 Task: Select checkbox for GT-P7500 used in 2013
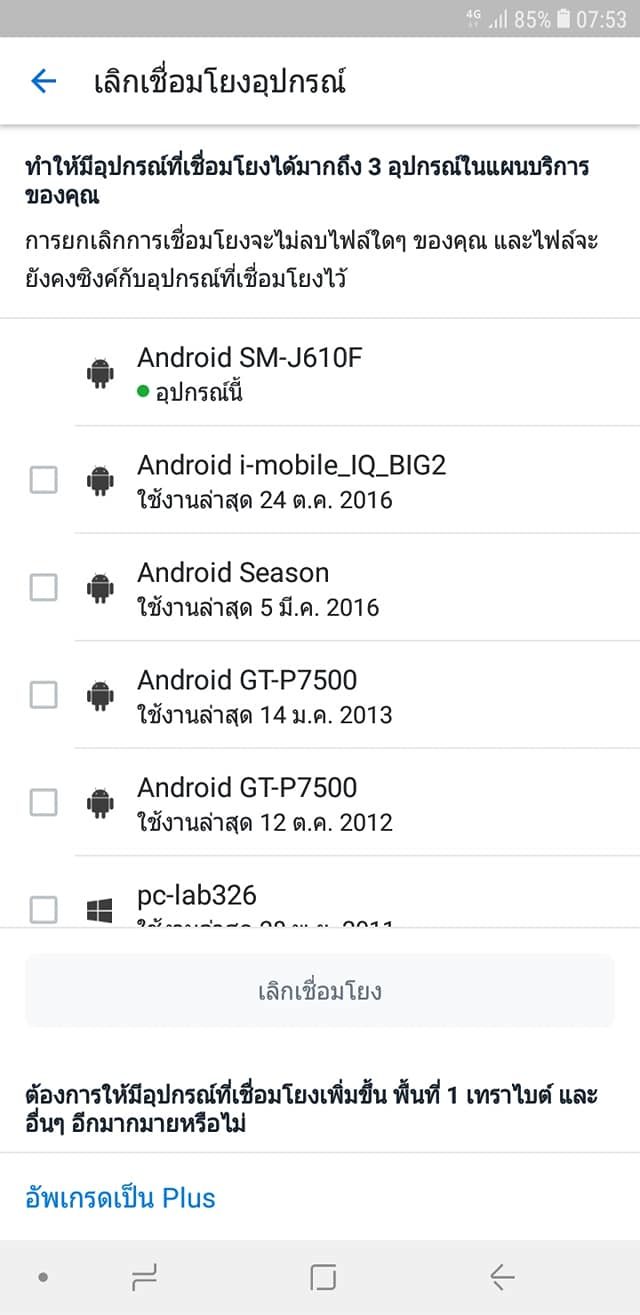click(x=43, y=695)
